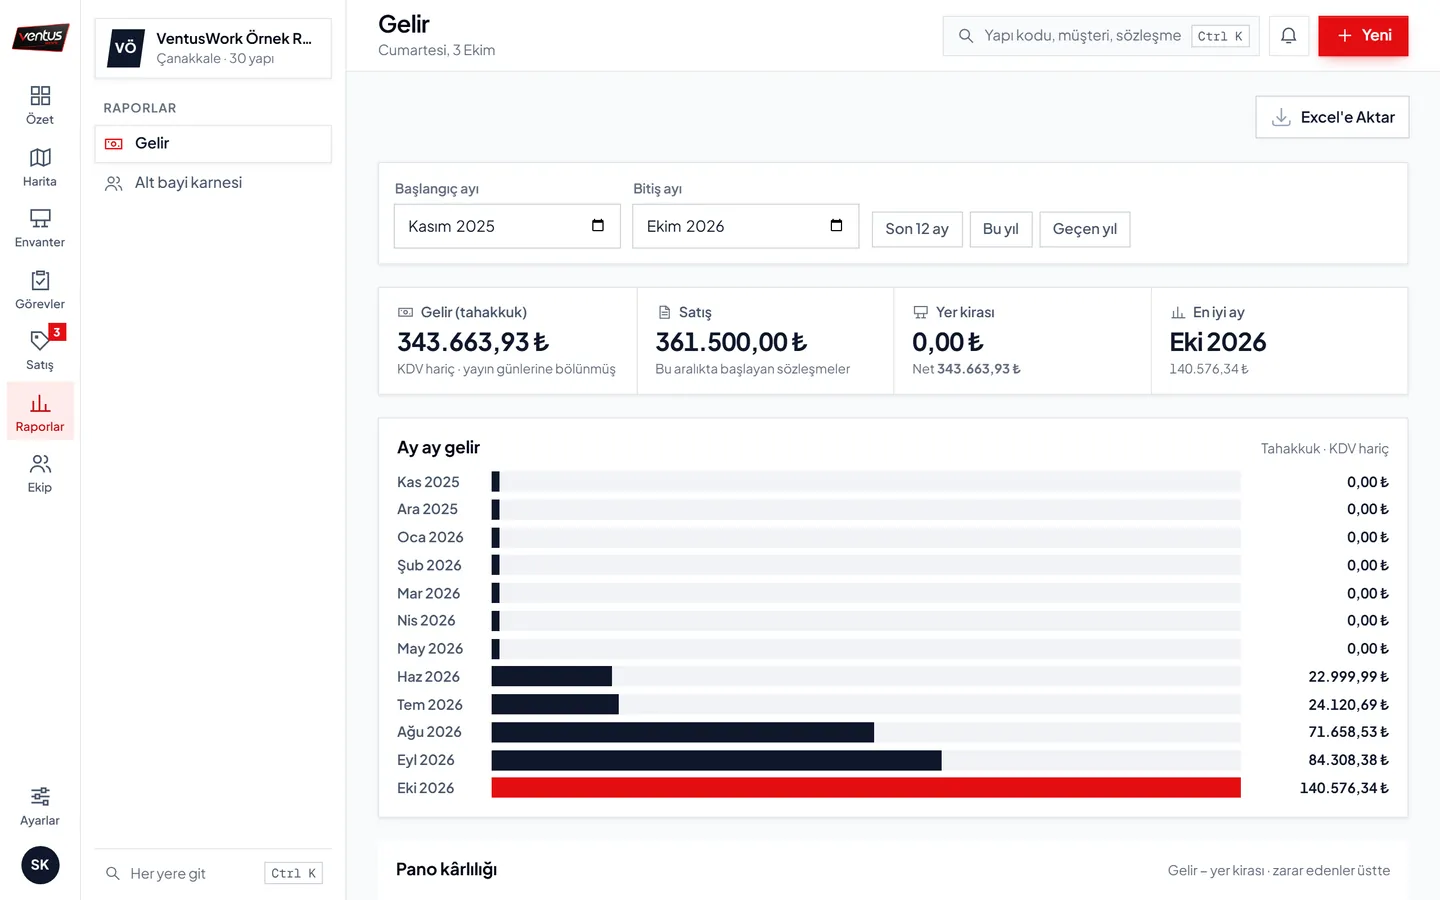Open the Envanter section
The height and width of the screenshot is (900, 1440).
point(40,228)
